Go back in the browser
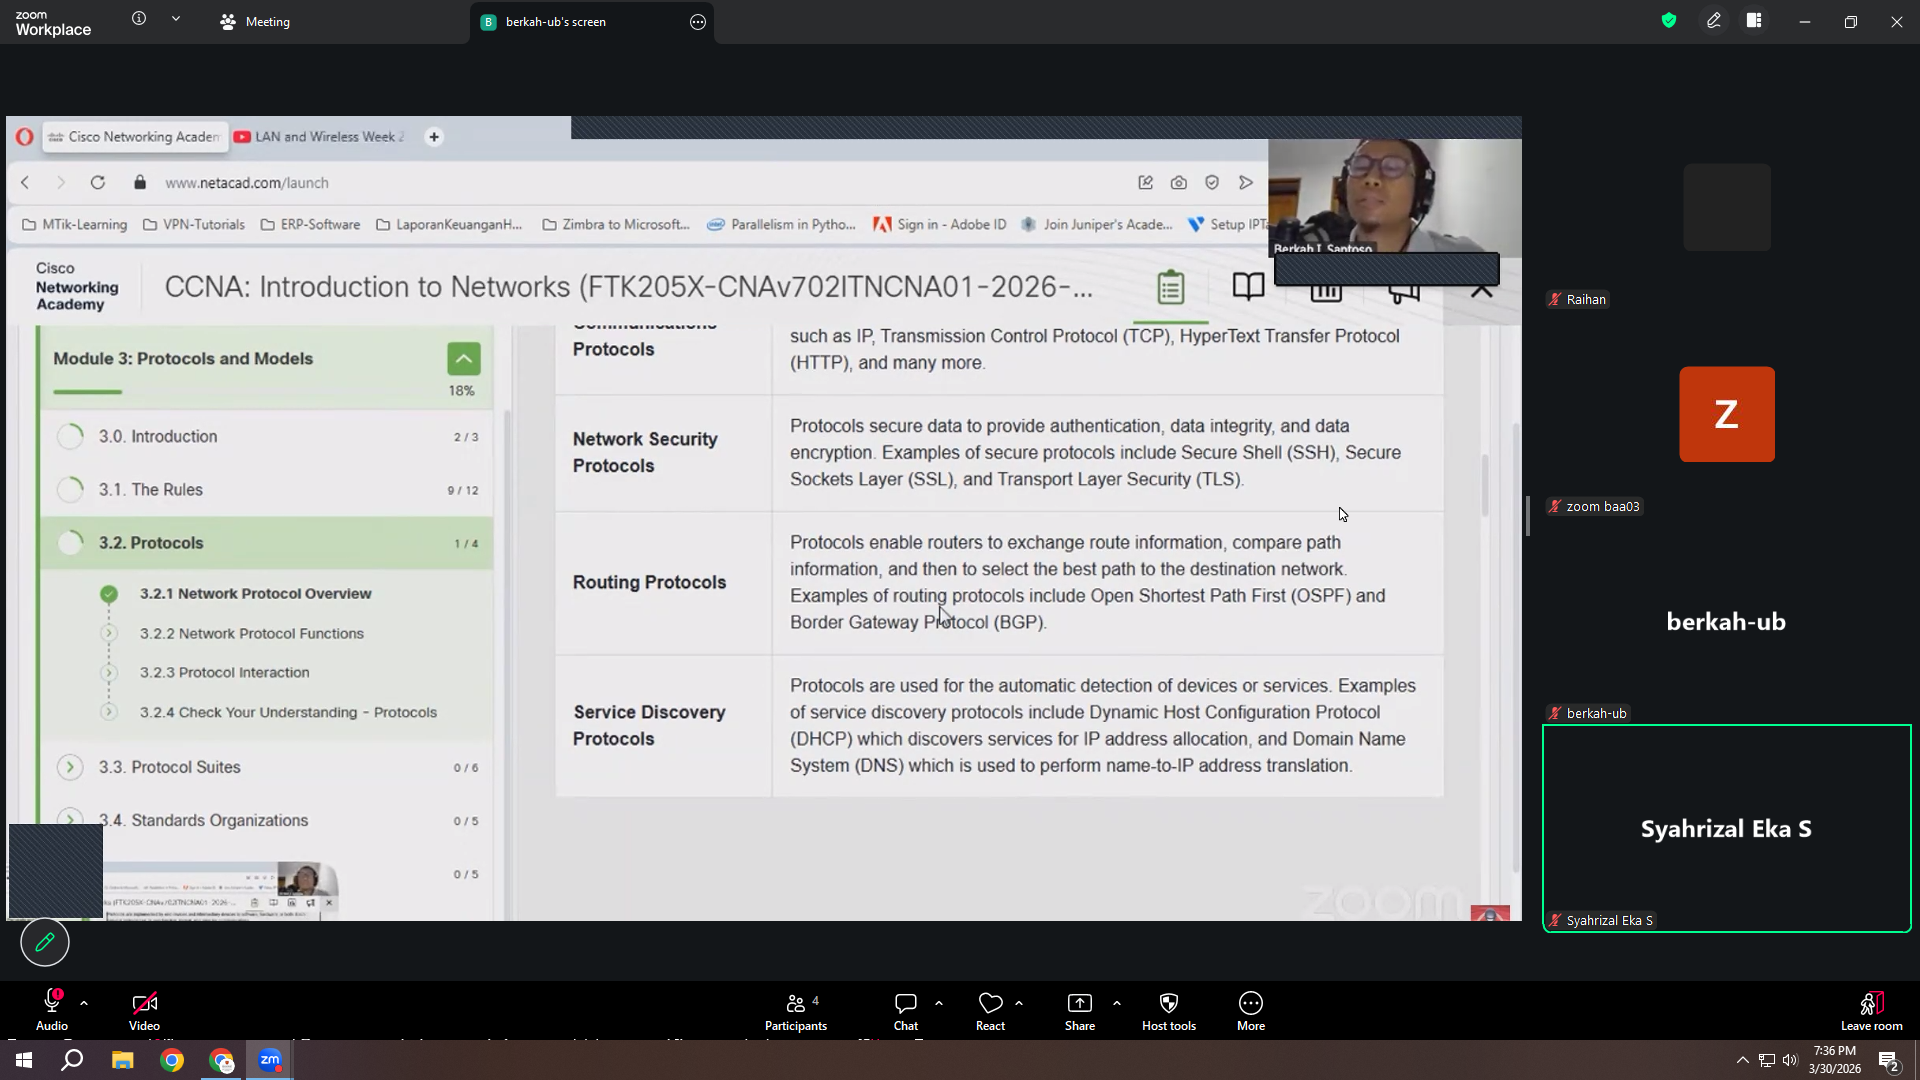The width and height of the screenshot is (1920, 1080). (26, 183)
